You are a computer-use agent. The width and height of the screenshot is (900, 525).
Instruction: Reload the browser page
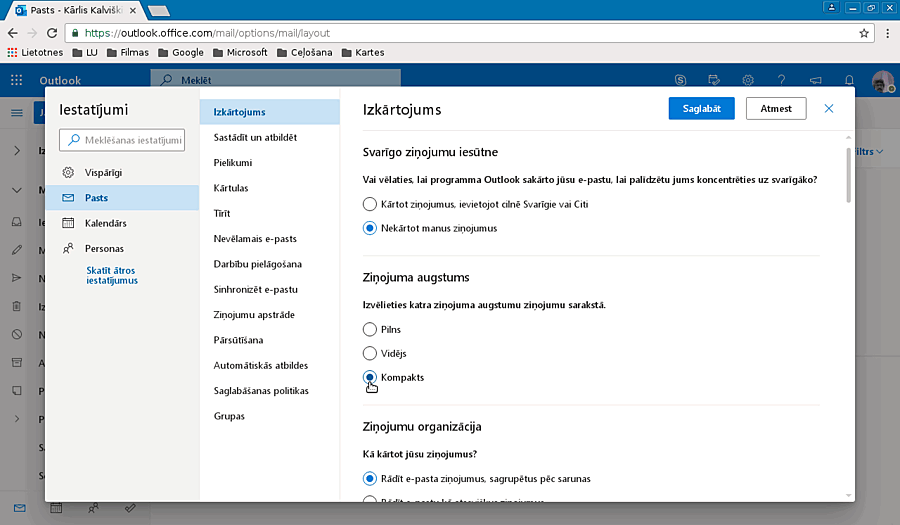pos(52,33)
